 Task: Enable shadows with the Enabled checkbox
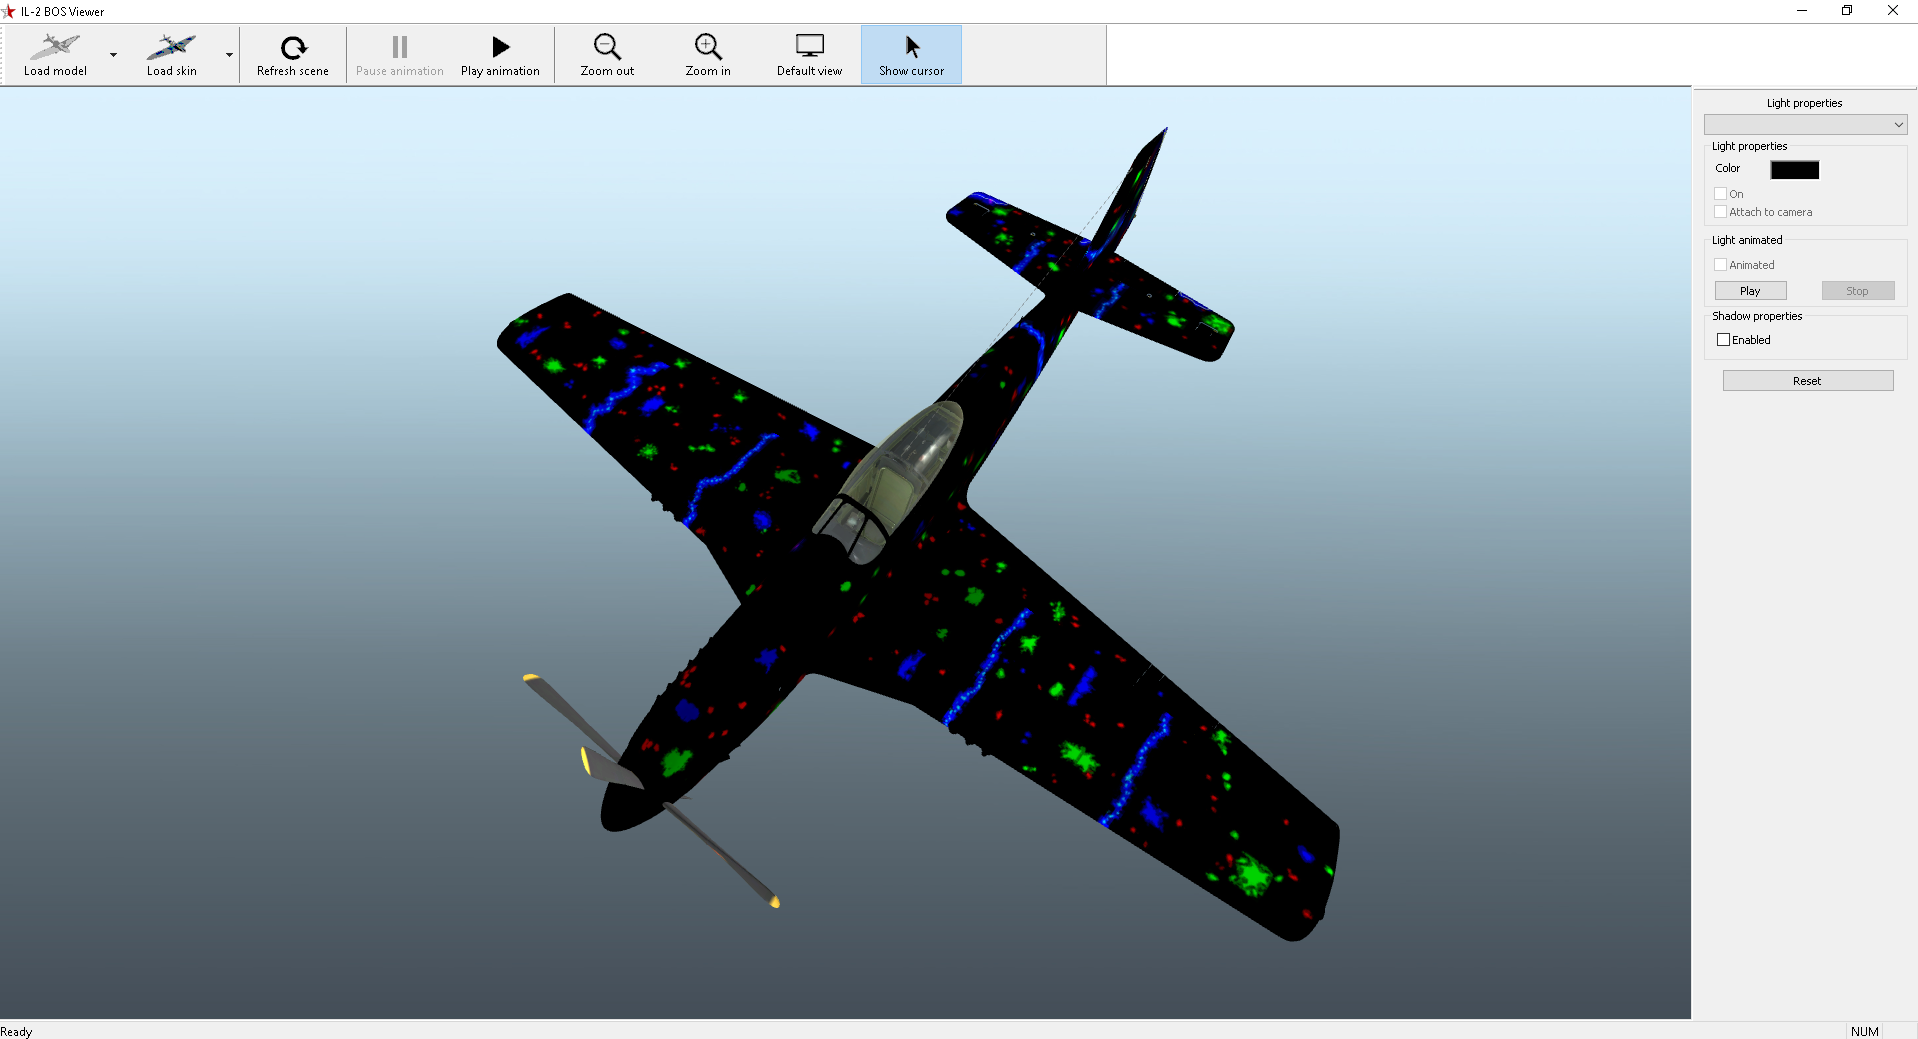[1724, 340]
